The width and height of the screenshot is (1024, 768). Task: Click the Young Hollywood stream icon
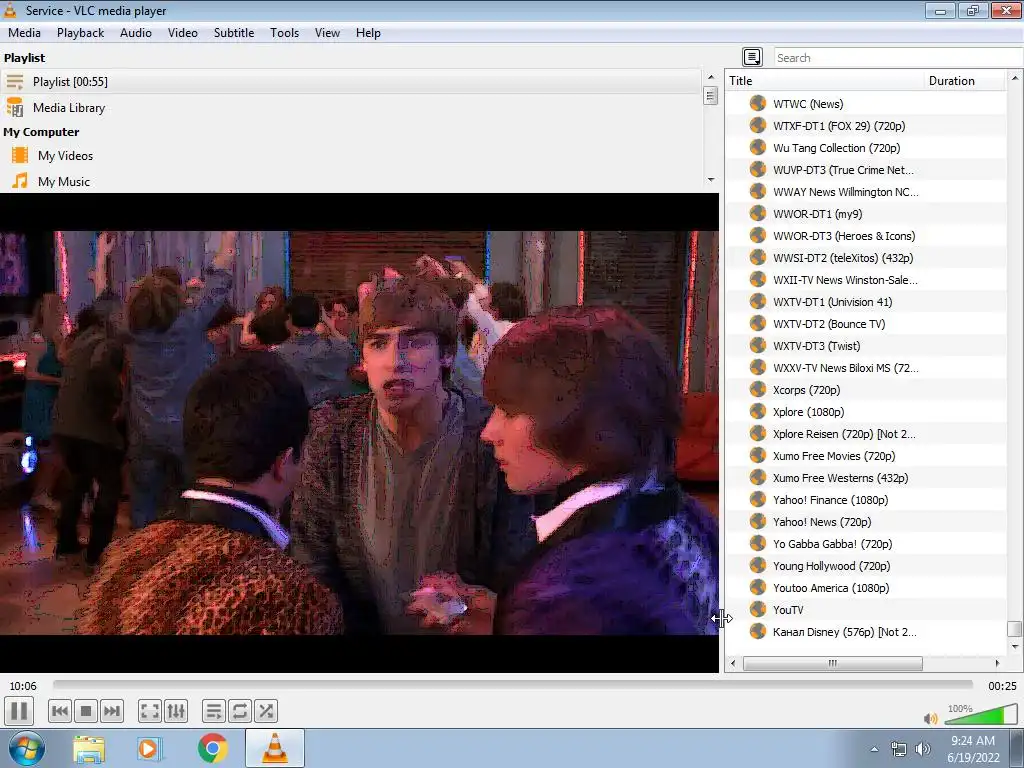coord(758,565)
